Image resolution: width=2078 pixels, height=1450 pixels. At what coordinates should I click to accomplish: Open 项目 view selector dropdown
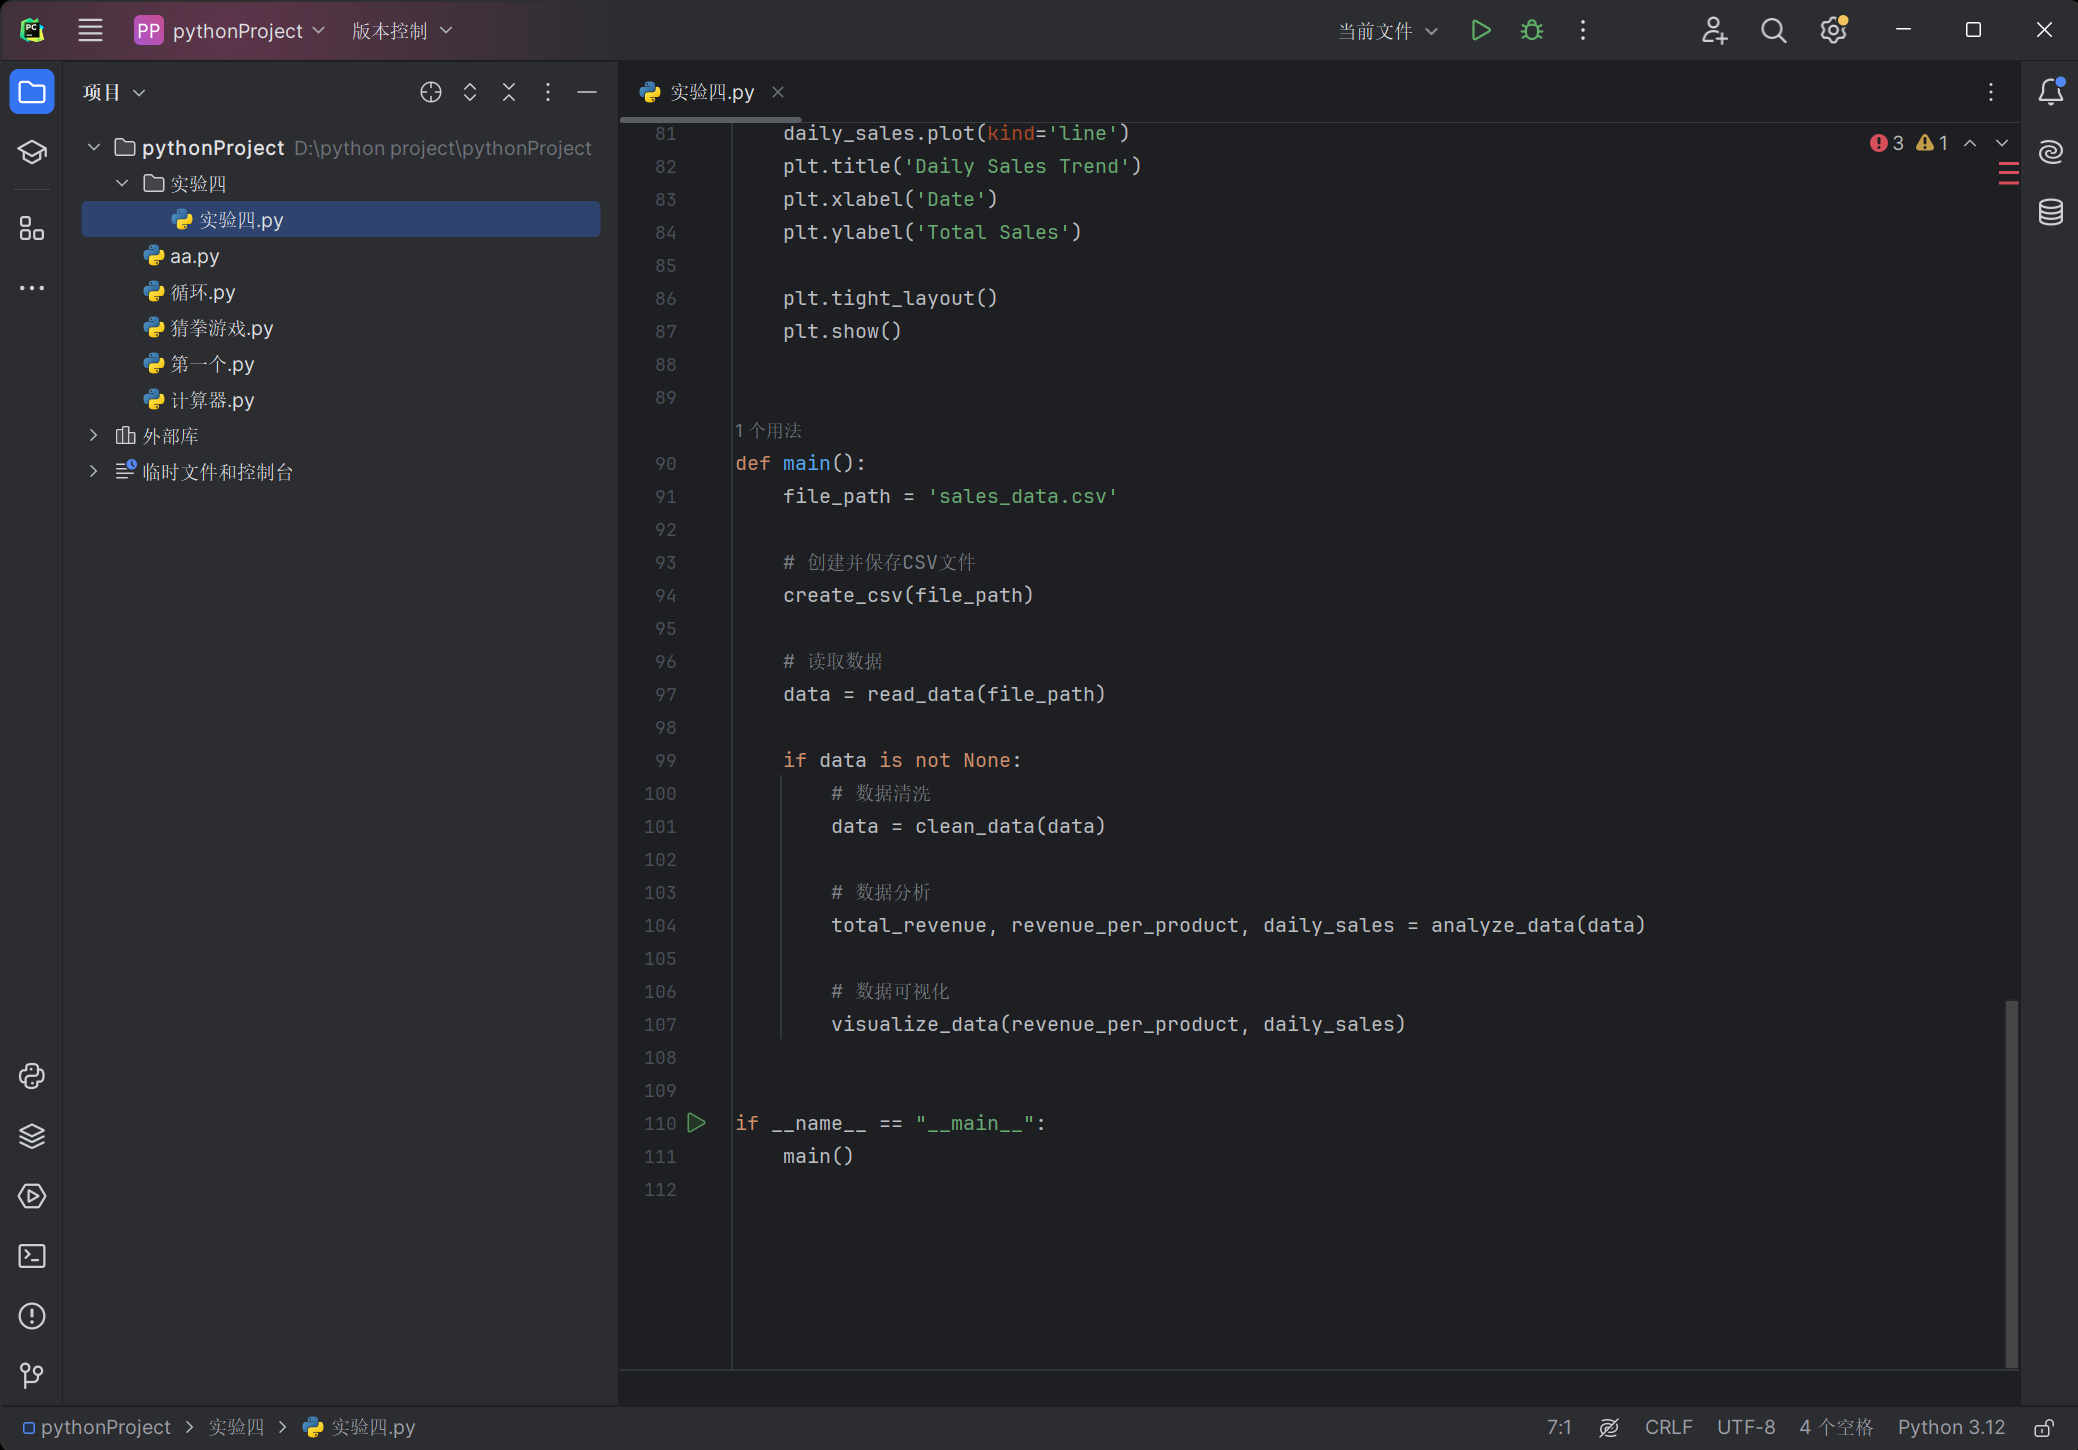click(114, 92)
